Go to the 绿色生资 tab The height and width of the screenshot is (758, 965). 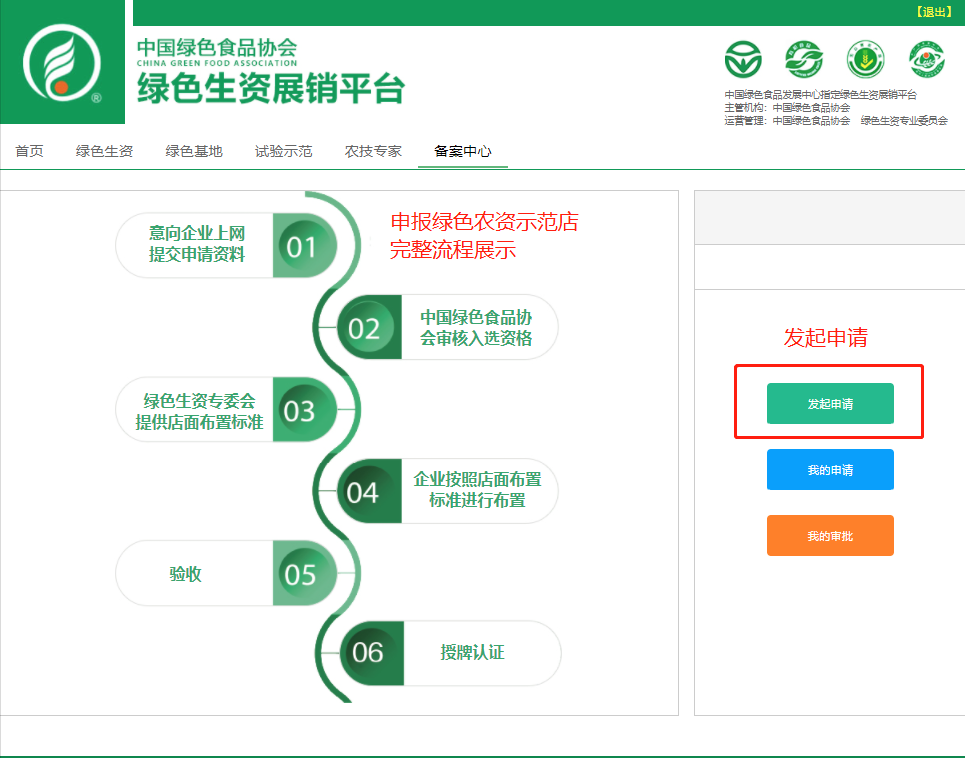104,151
